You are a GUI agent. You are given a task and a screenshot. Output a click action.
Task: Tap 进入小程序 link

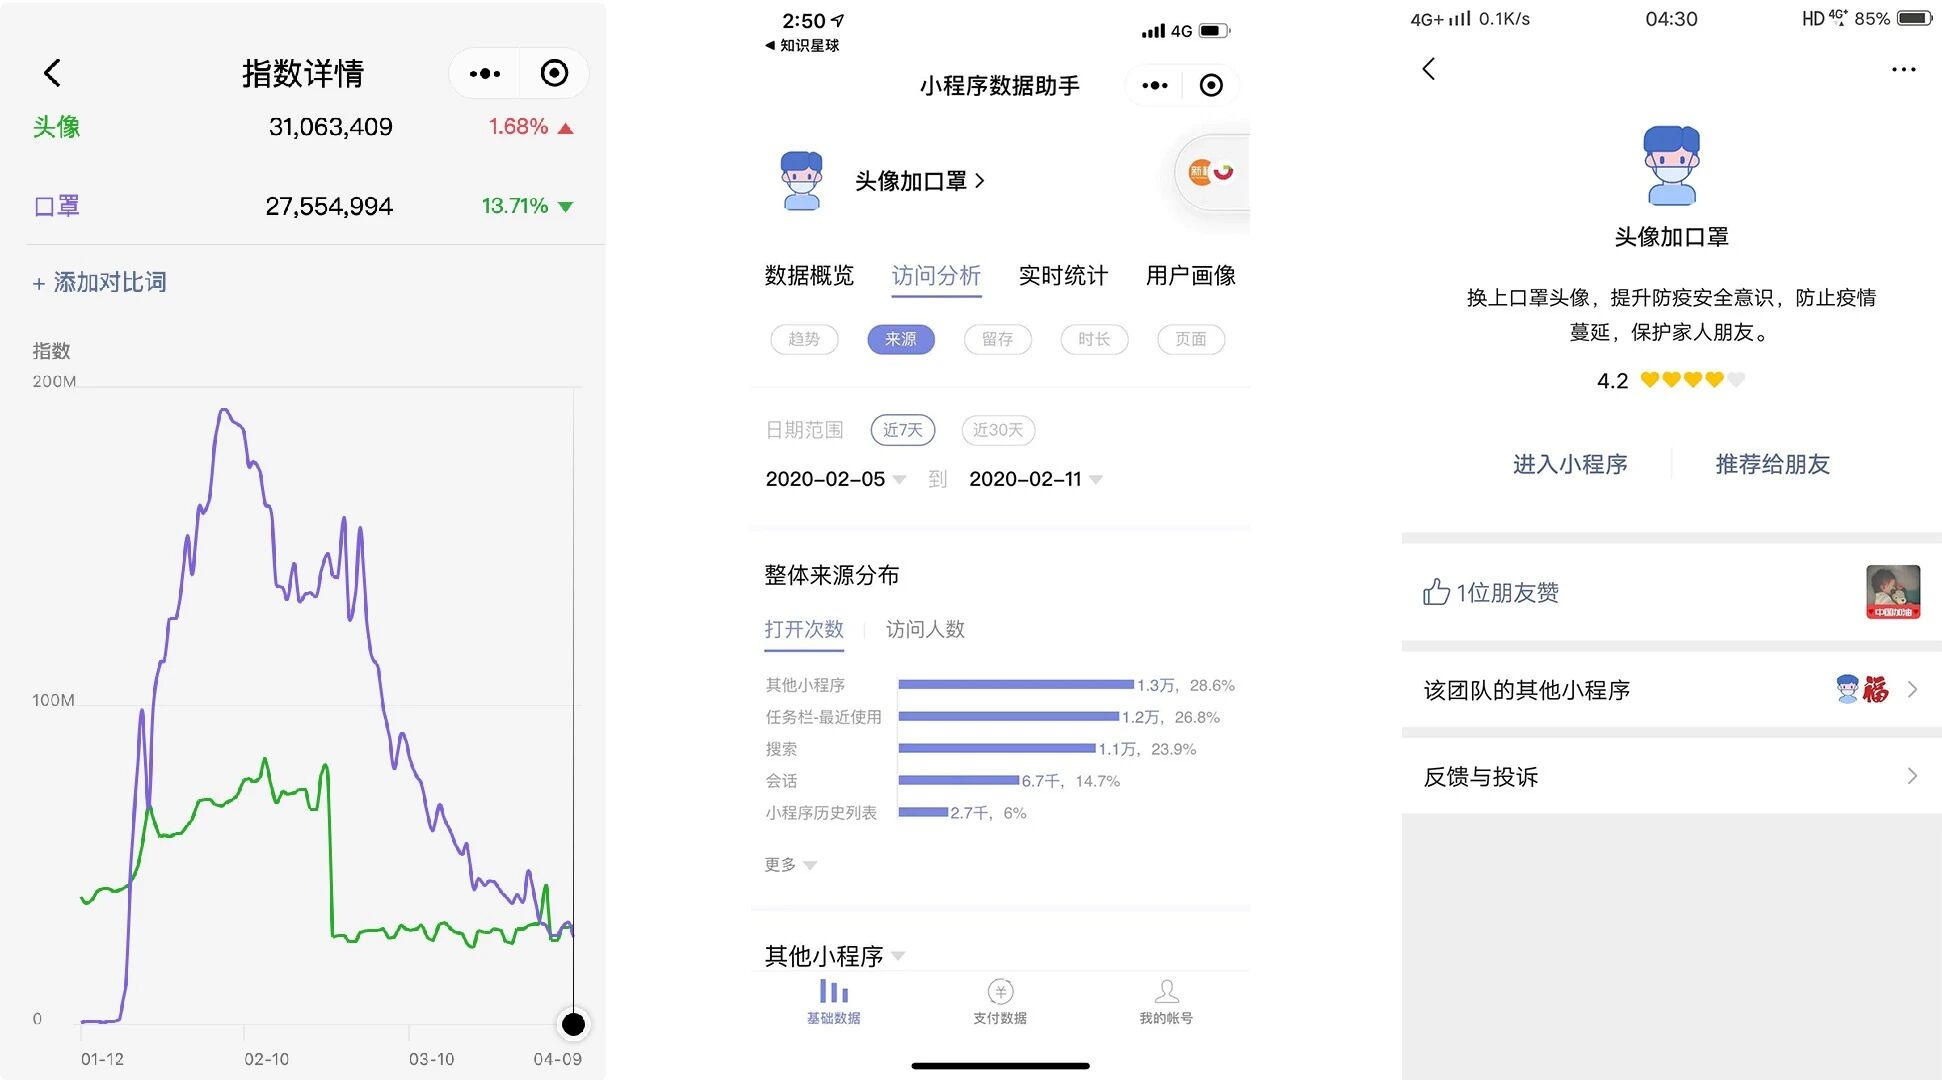tap(1570, 464)
